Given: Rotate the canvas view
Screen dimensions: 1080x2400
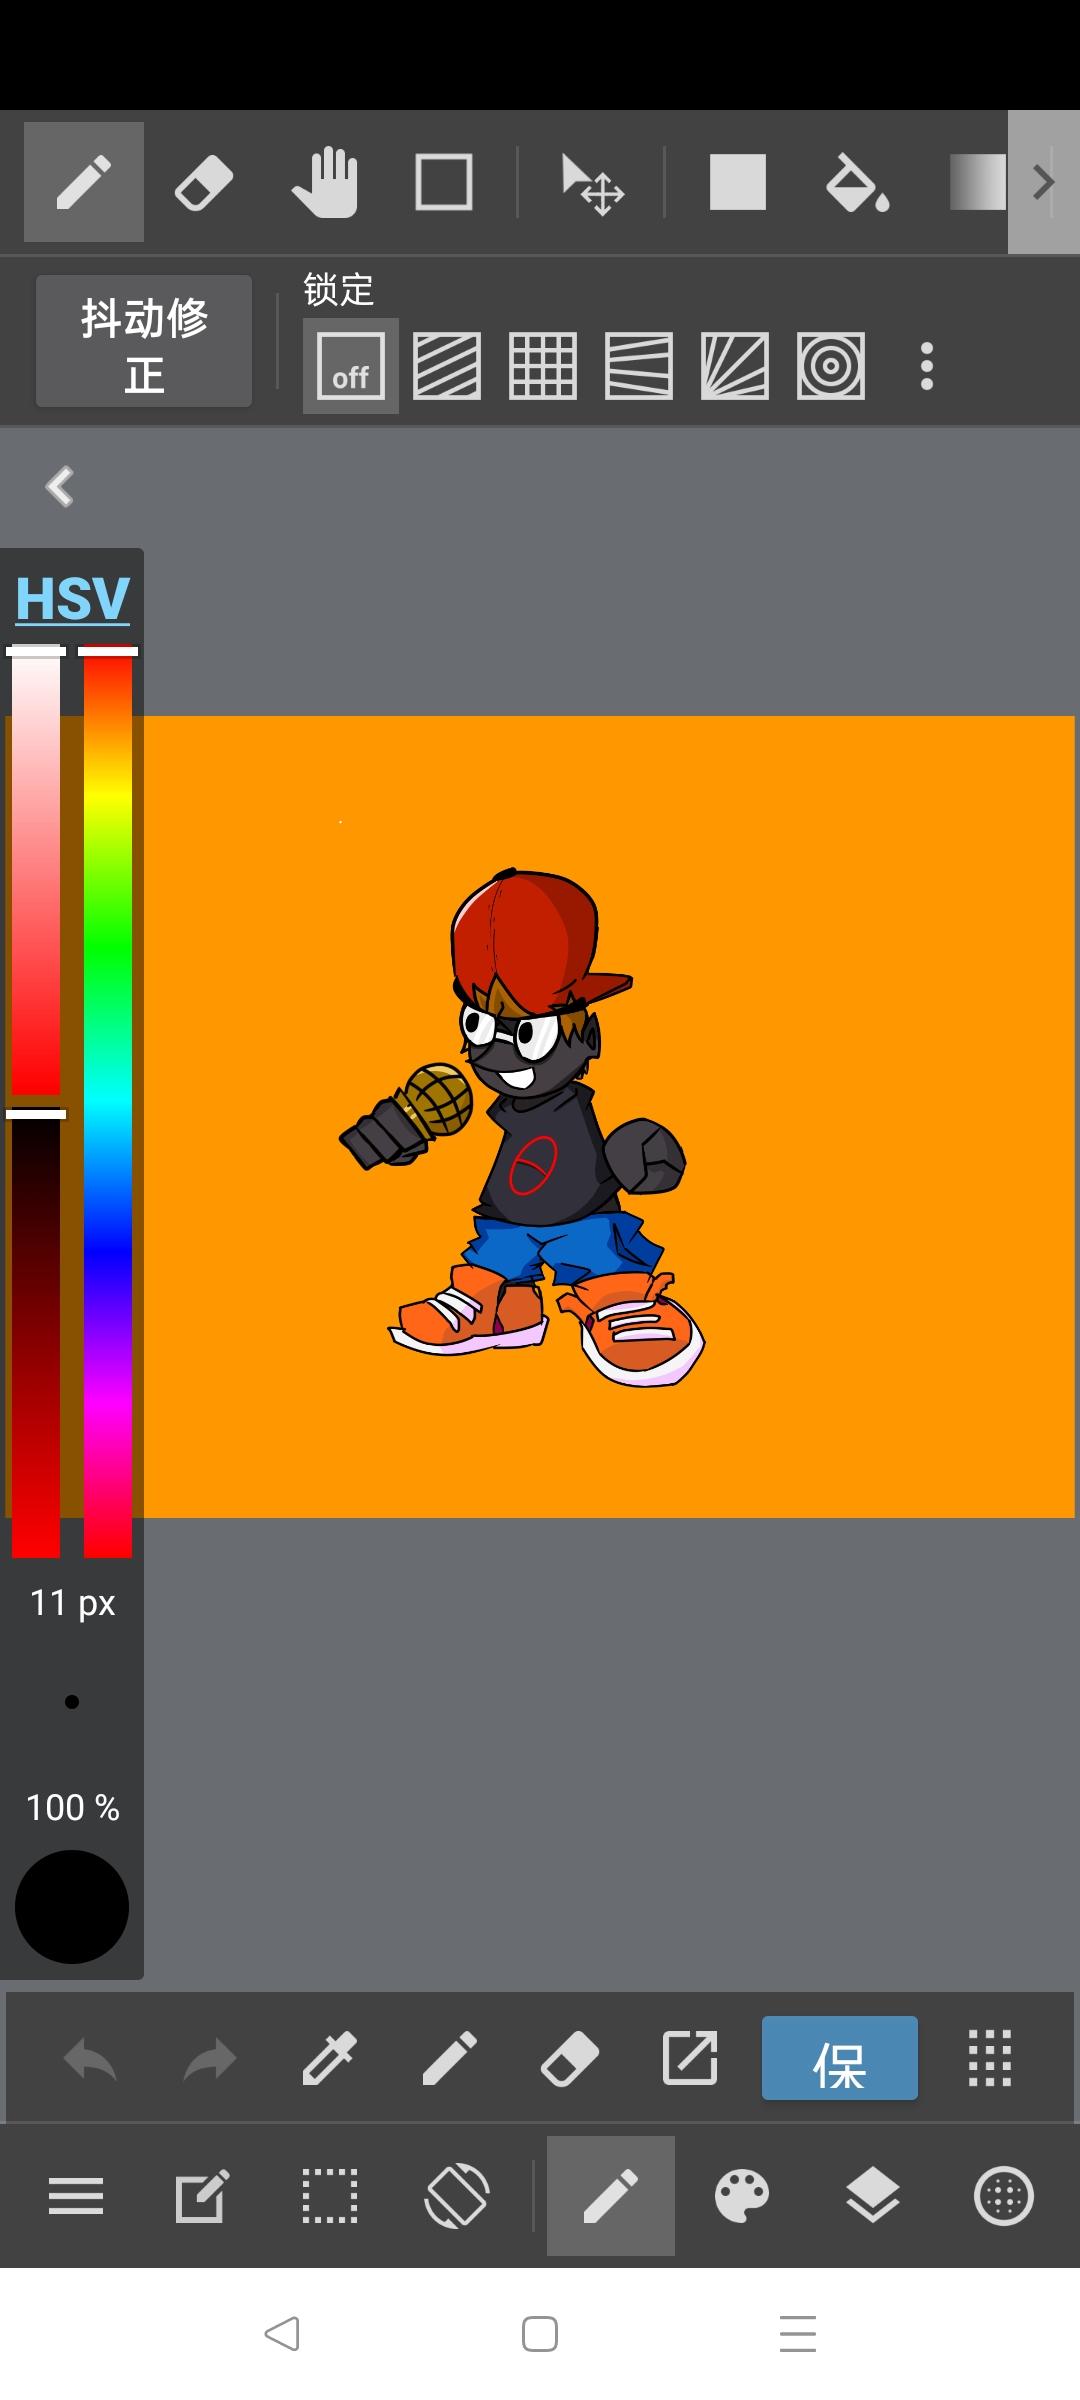Looking at the screenshot, I should click(x=457, y=2196).
